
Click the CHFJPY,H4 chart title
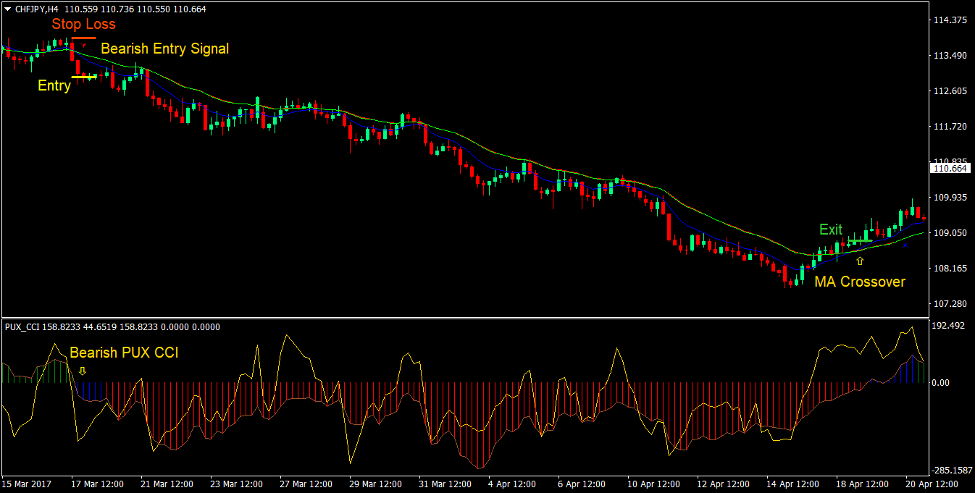(37, 9)
